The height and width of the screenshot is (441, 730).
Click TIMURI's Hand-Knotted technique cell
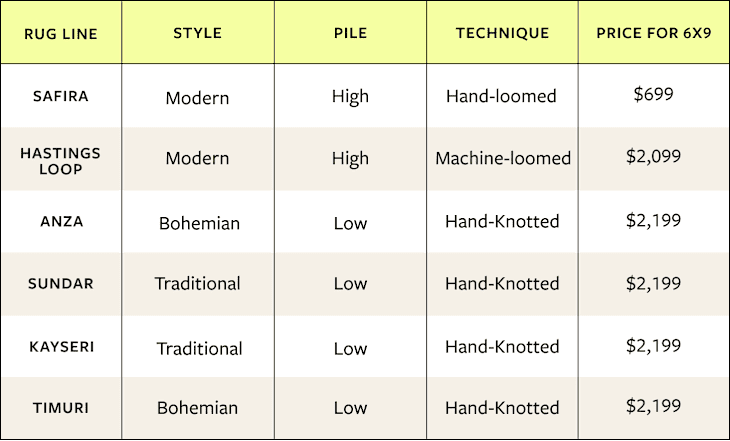tap(502, 408)
